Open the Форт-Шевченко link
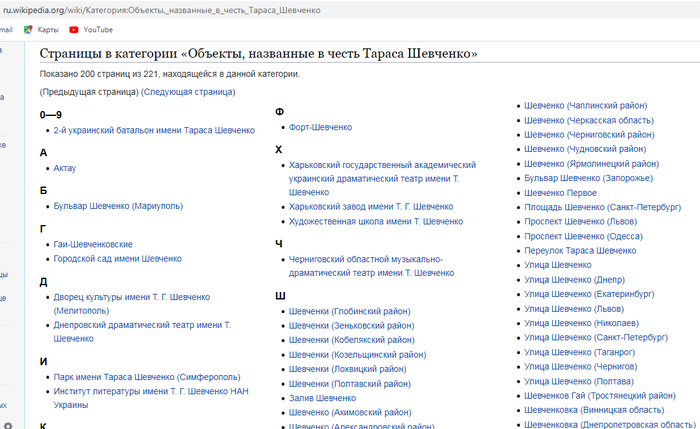700x429 pixels. (x=320, y=127)
